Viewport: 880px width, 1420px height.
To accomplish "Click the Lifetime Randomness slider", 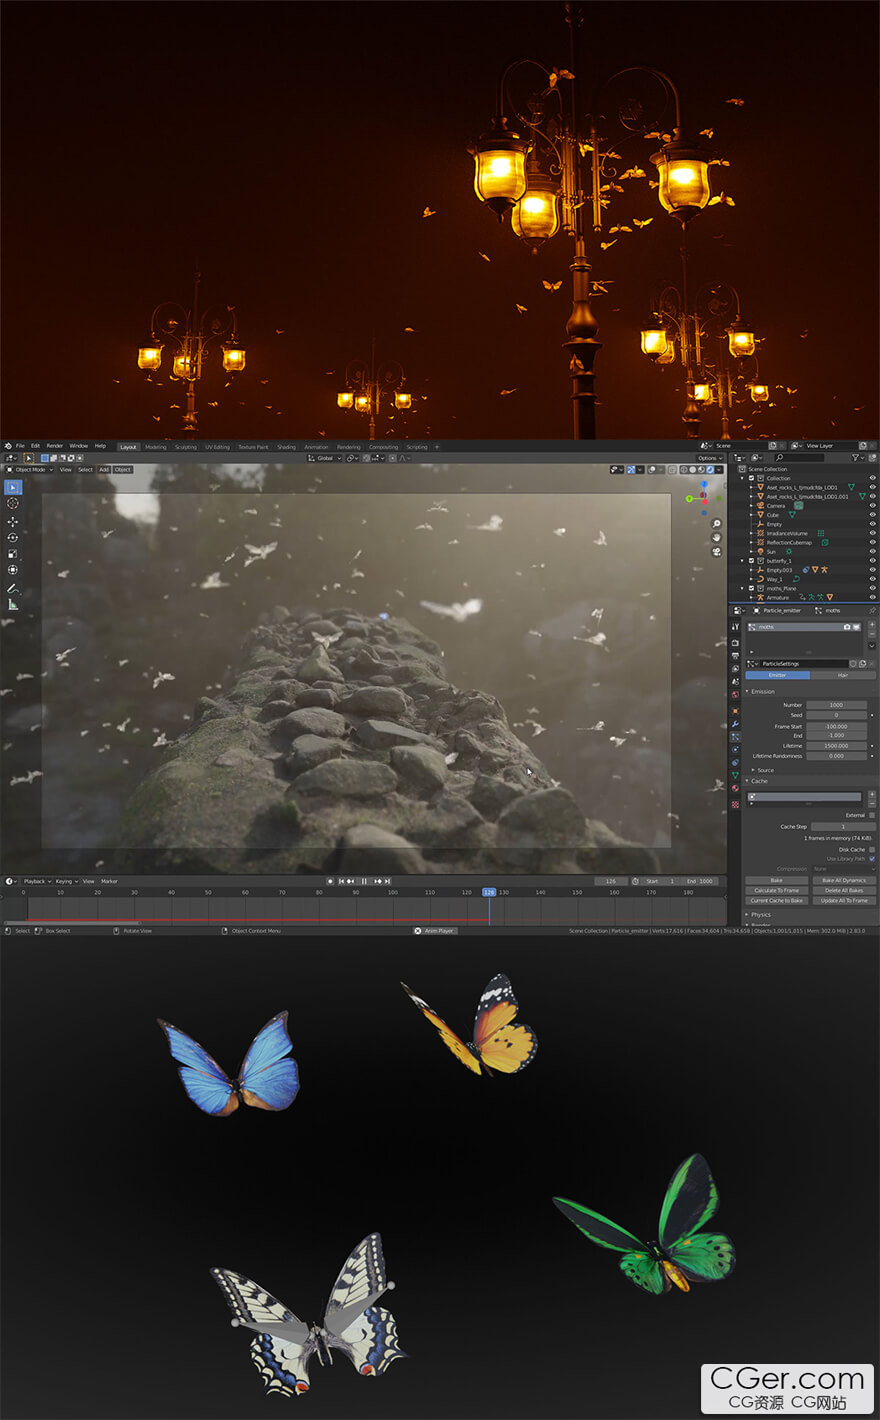I will tap(836, 756).
